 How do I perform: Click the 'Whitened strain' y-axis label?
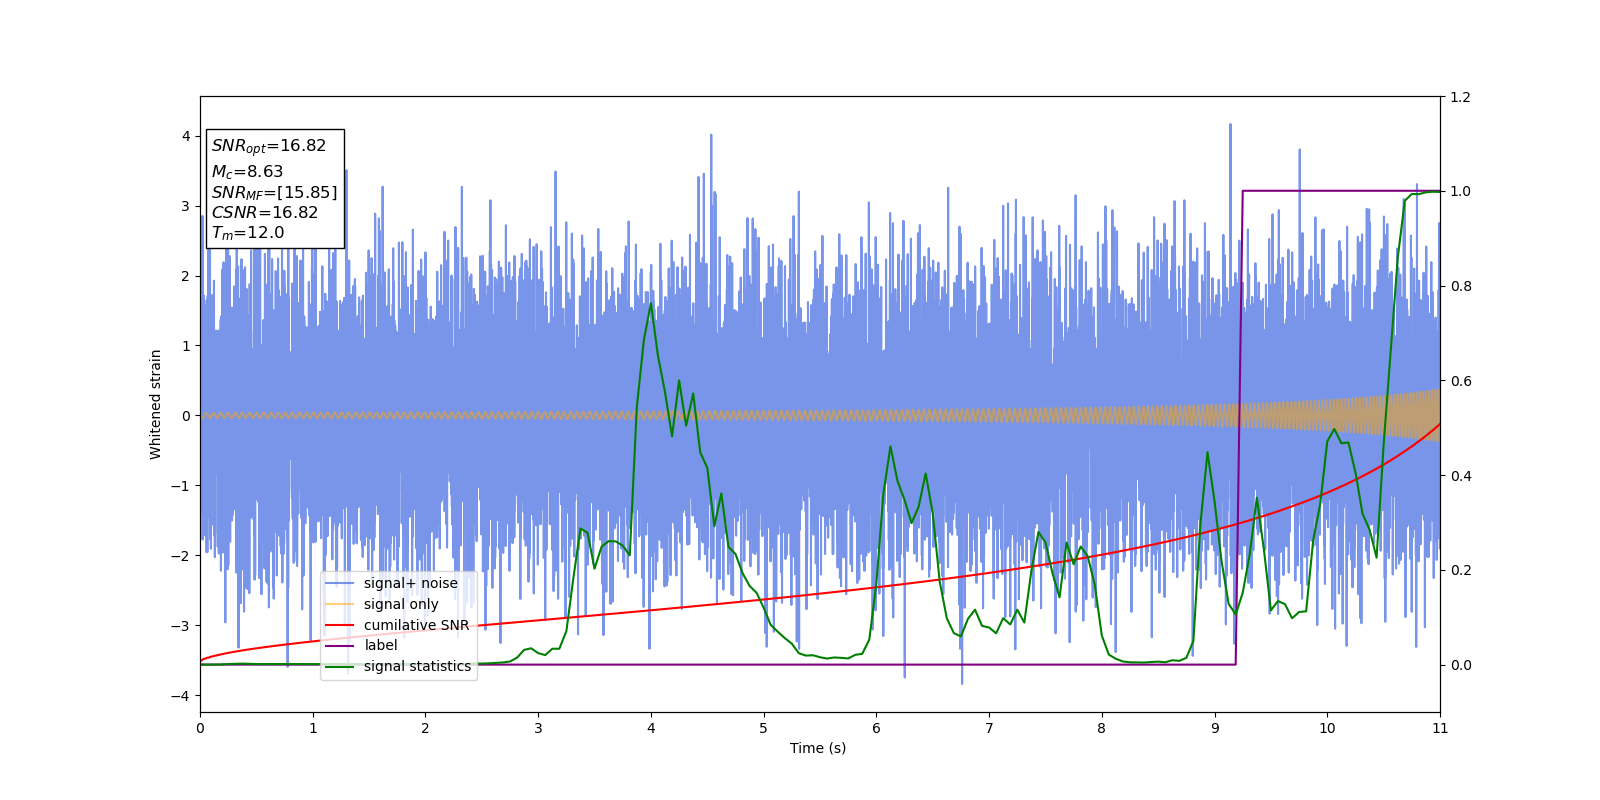(x=155, y=404)
